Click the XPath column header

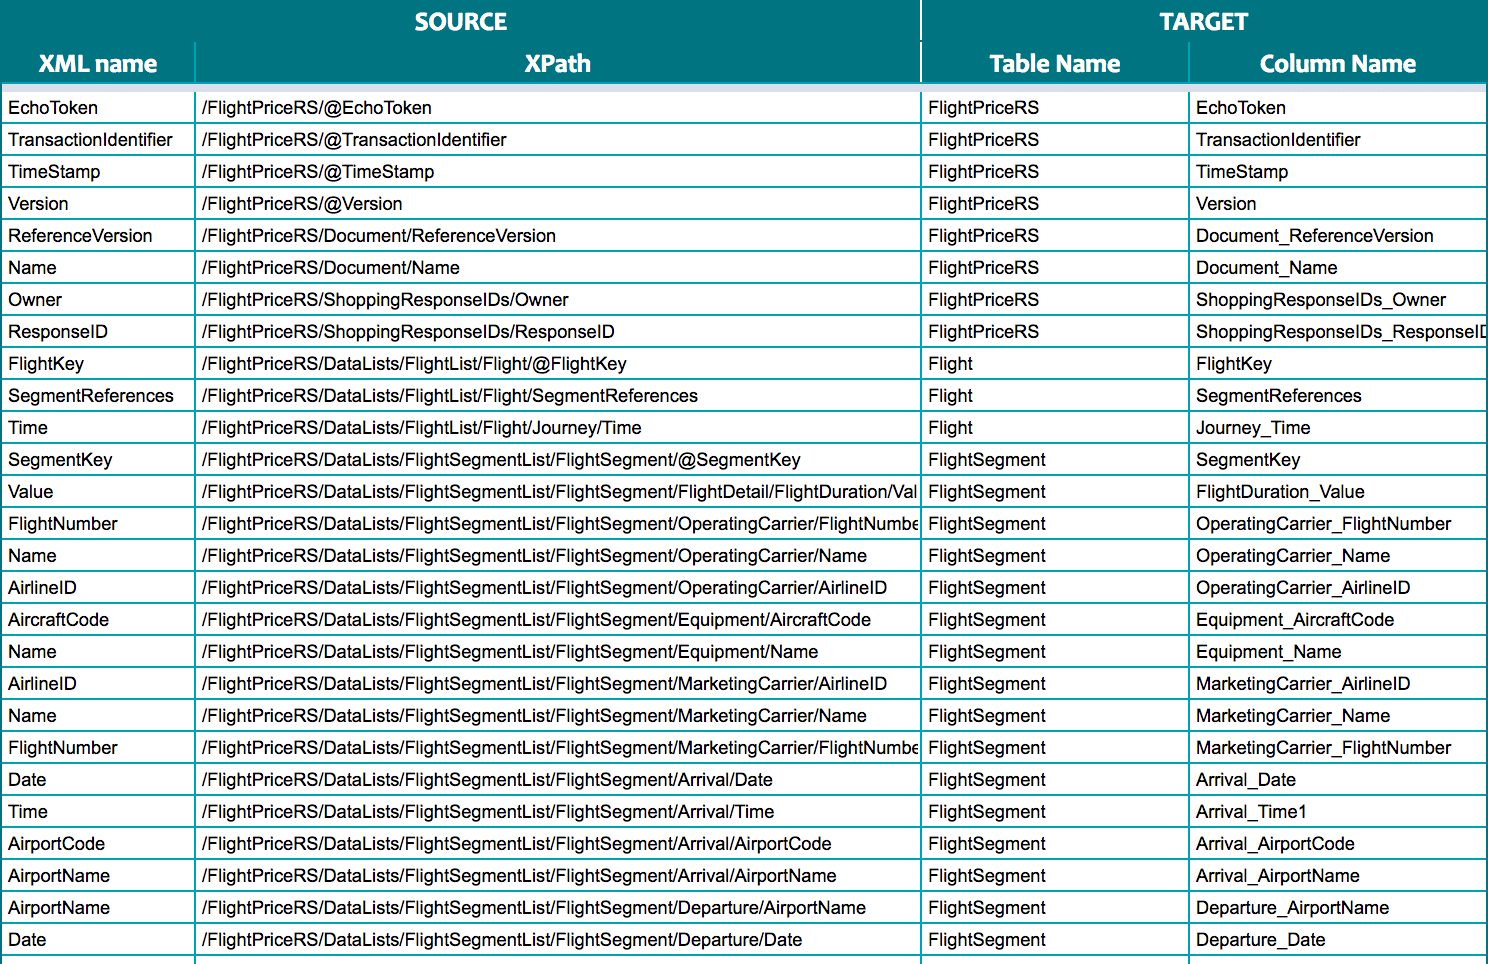click(x=558, y=63)
